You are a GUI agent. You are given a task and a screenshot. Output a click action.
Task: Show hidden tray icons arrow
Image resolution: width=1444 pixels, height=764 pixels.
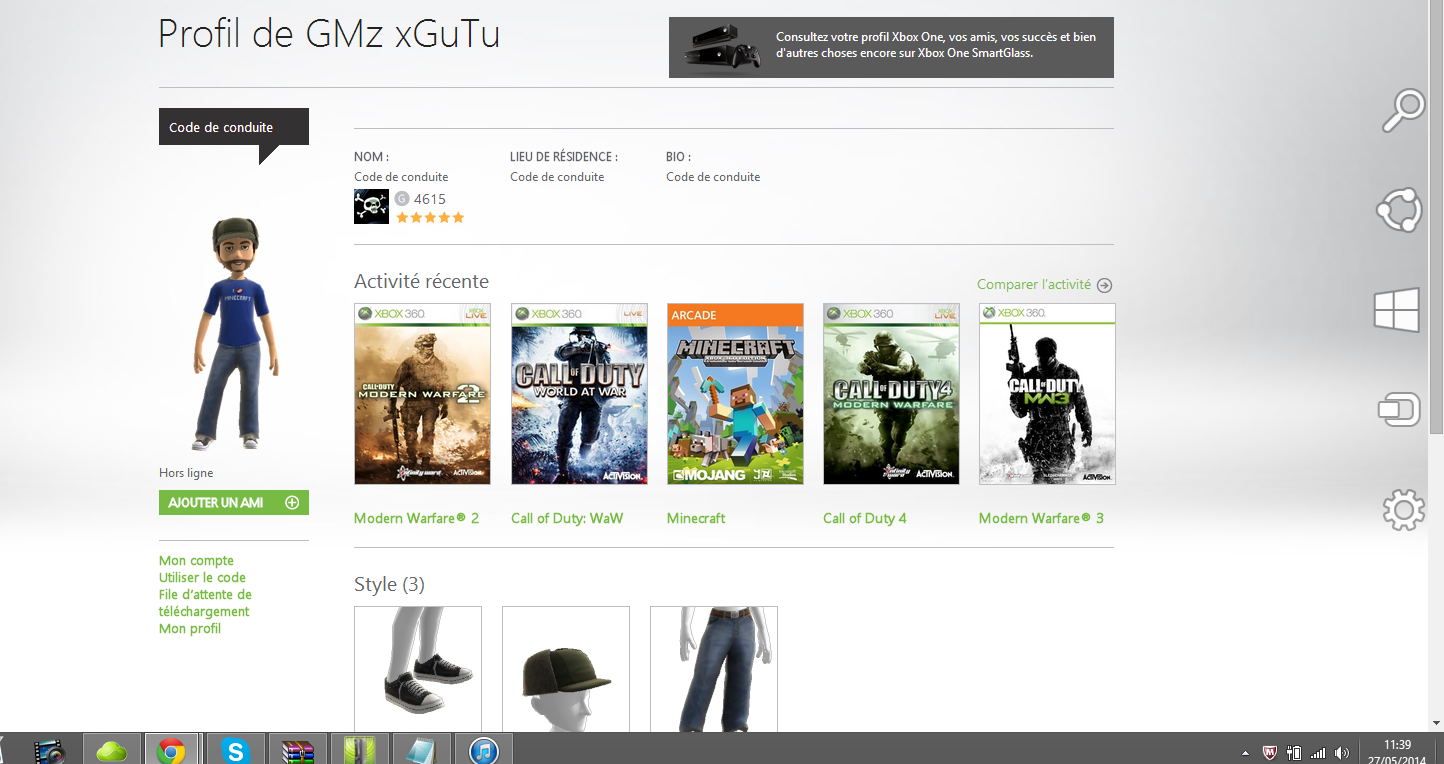point(1245,752)
